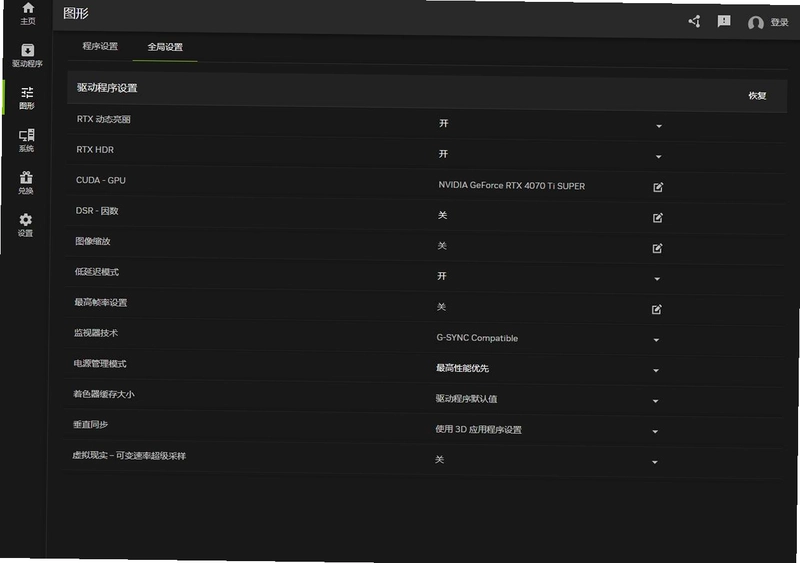Expand the RTX 动态亮丽 dropdown
The image size is (800, 563).
point(659,126)
